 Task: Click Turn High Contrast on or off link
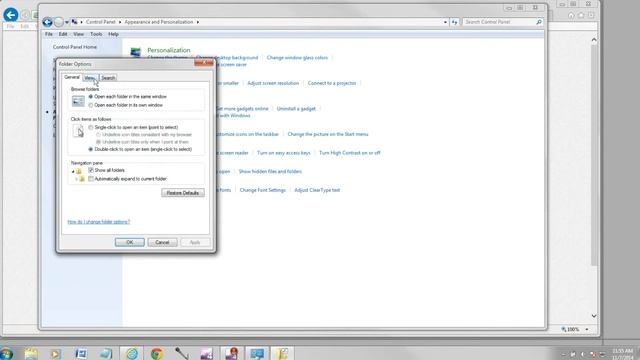350,153
